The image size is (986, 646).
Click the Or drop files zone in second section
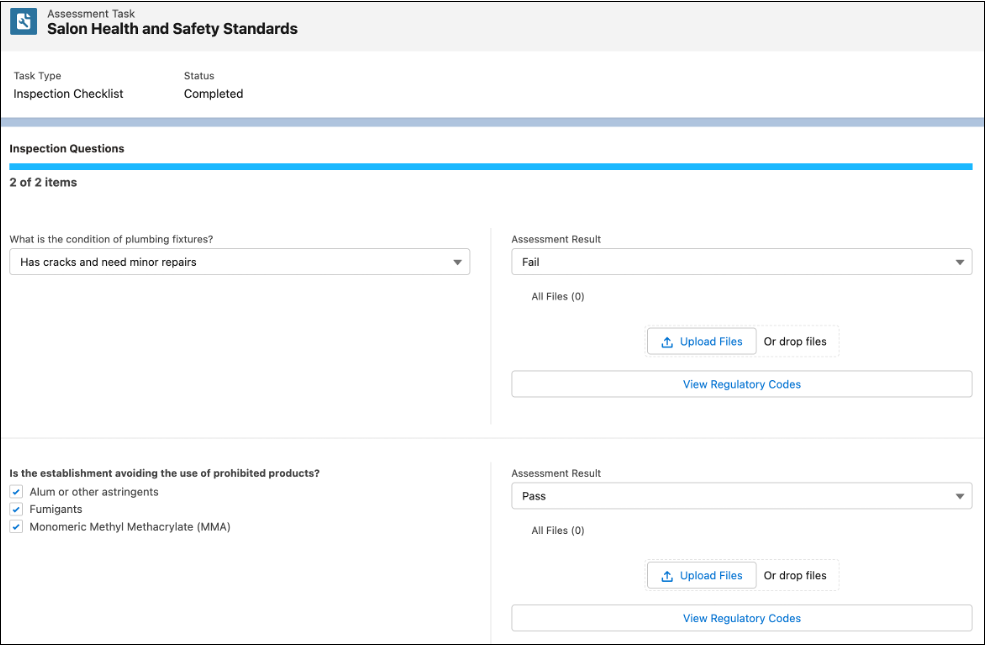[797, 575]
